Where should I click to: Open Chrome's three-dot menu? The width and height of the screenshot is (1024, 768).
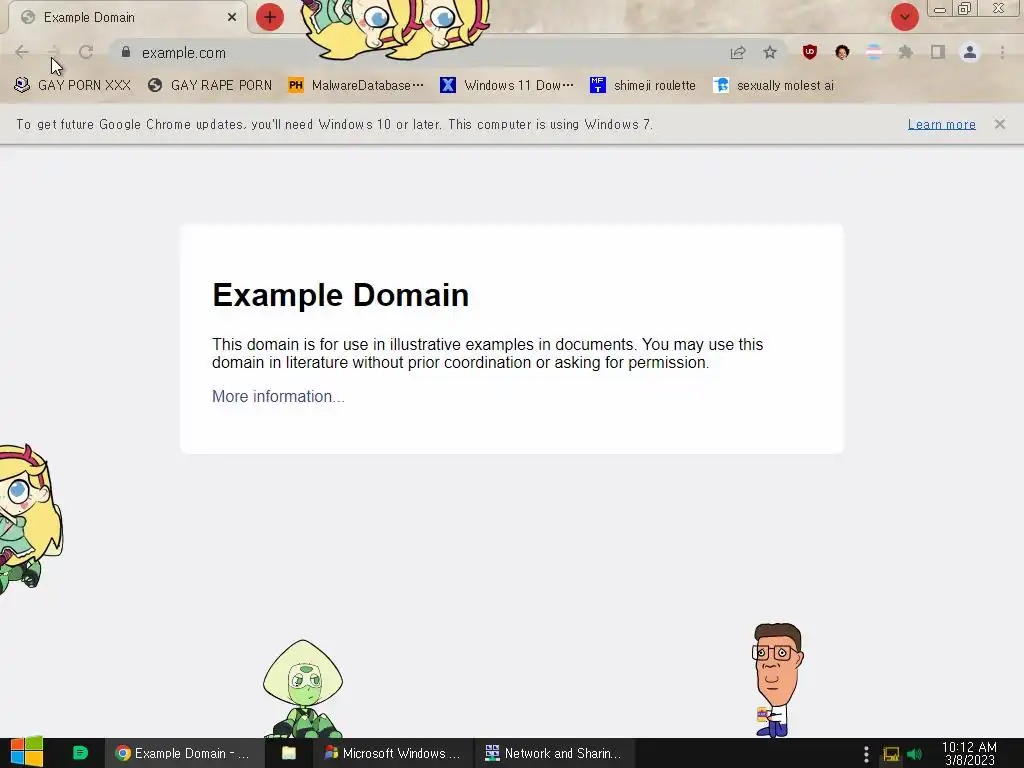click(x=1002, y=52)
